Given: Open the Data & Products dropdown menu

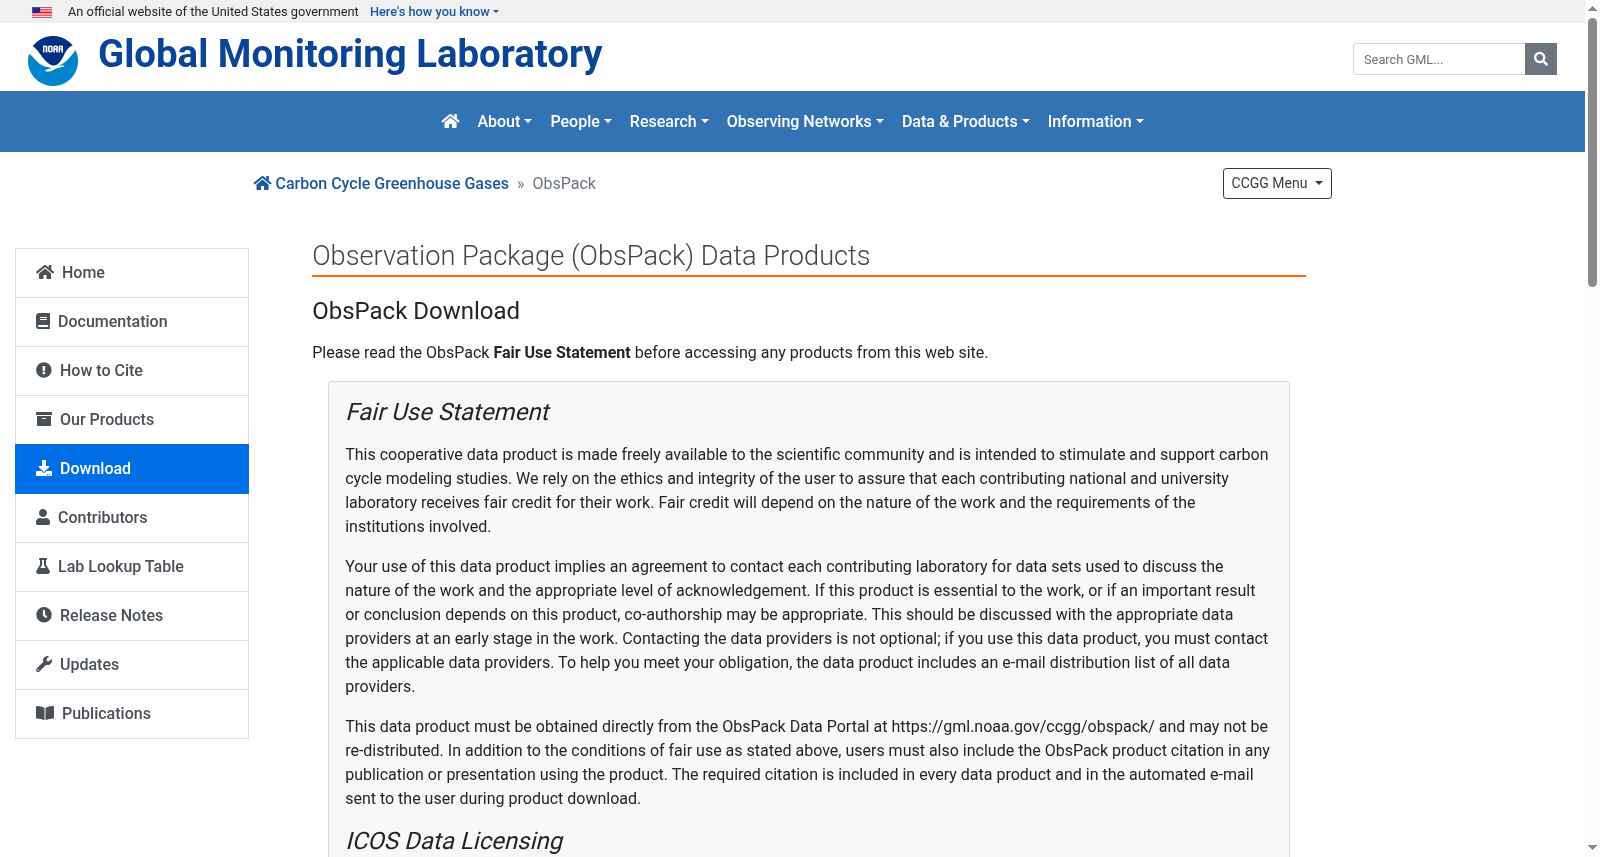Looking at the screenshot, I should [x=965, y=121].
